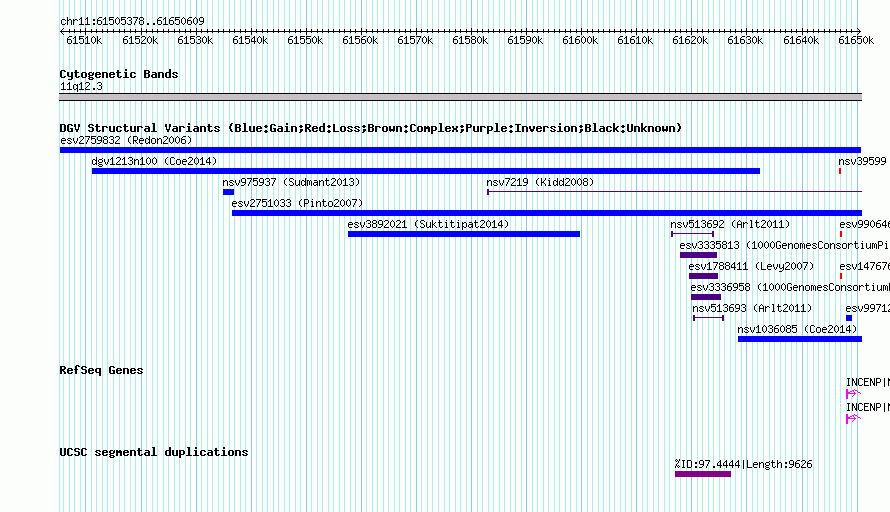The image size is (890, 512).
Task: Select the esv3892021 (Suktitipat2014) gain bar
Action: click(464, 234)
